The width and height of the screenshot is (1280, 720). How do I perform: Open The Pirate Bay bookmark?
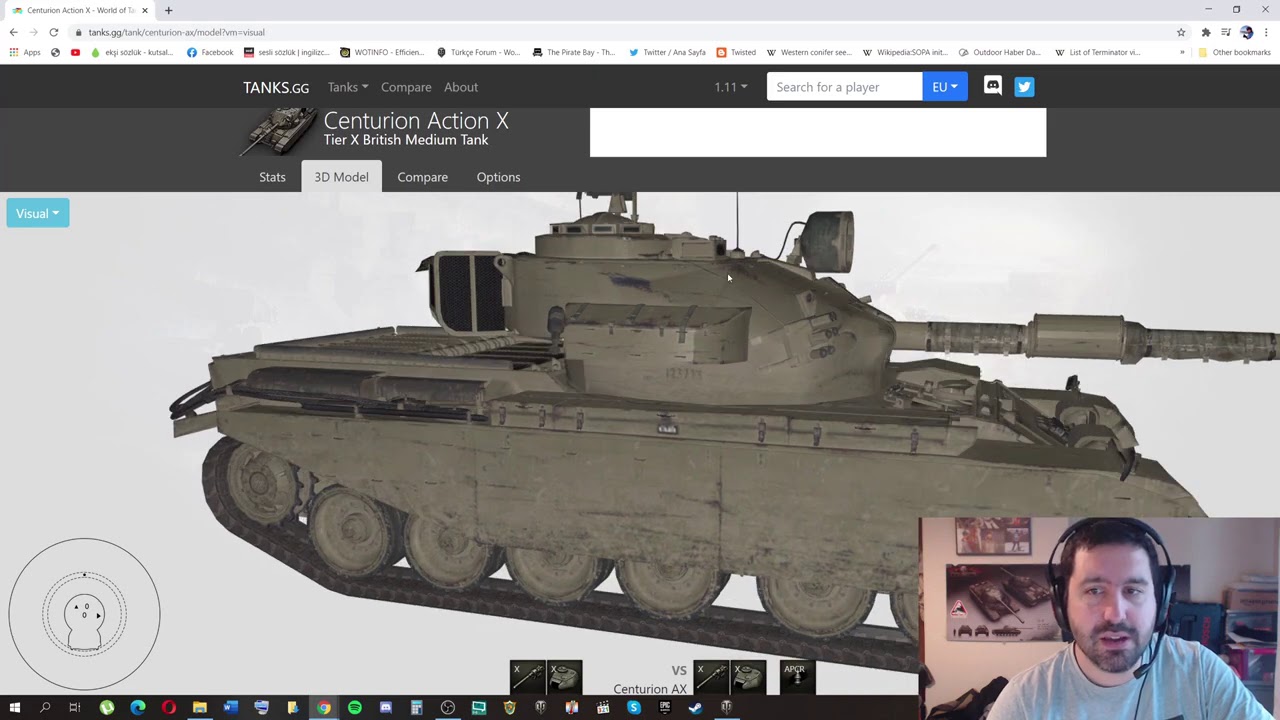574,52
